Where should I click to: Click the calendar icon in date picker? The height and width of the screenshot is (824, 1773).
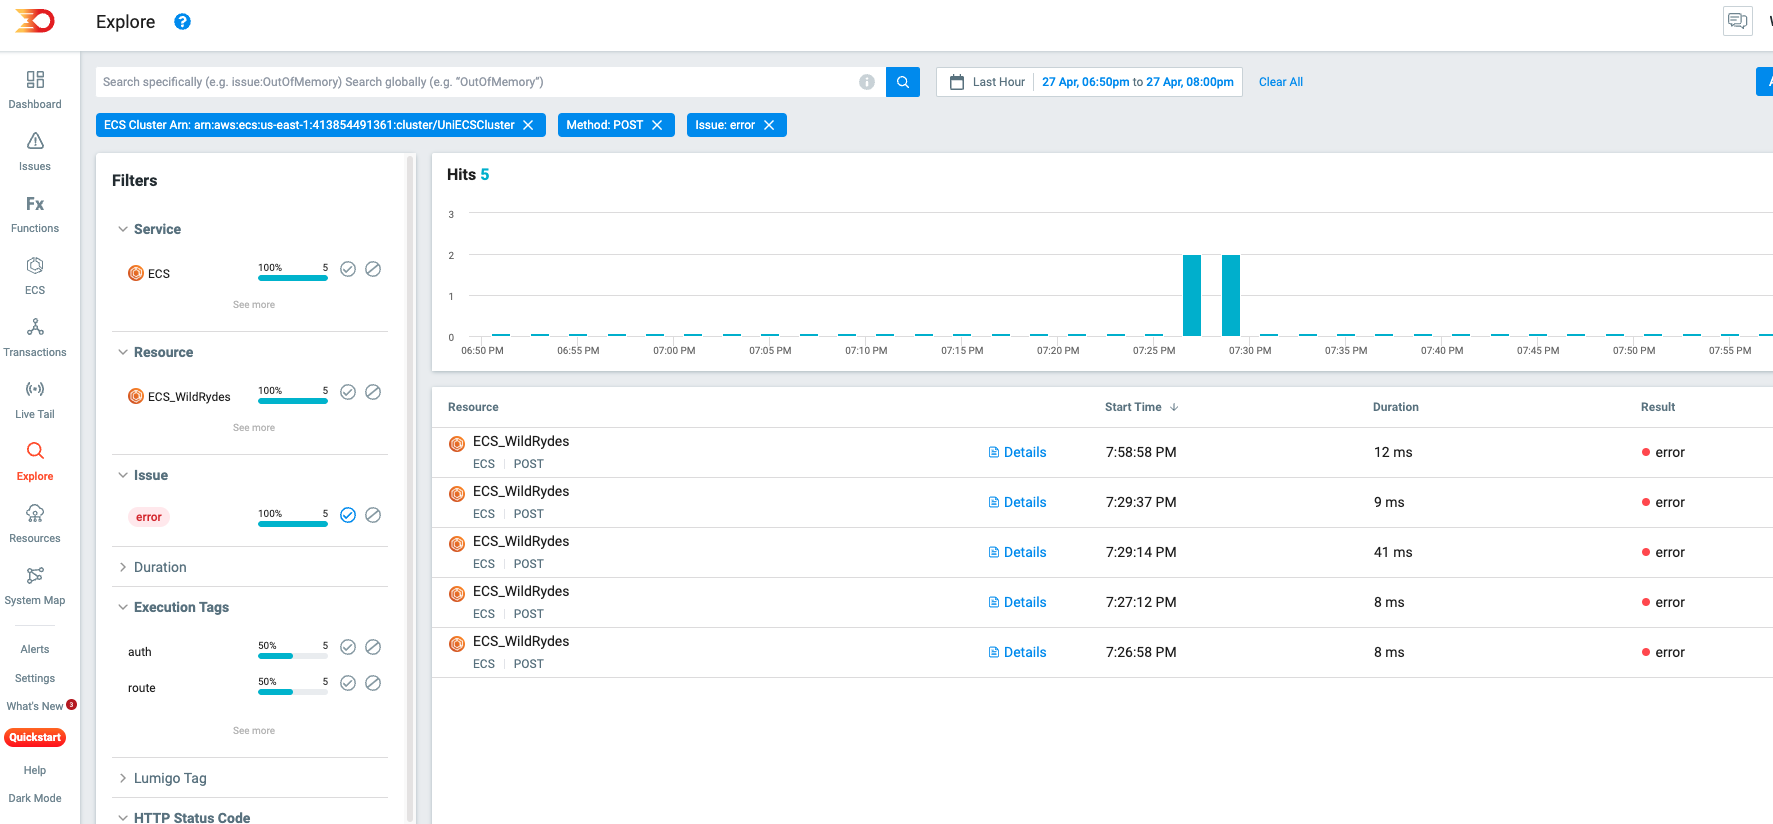coord(957,82)
